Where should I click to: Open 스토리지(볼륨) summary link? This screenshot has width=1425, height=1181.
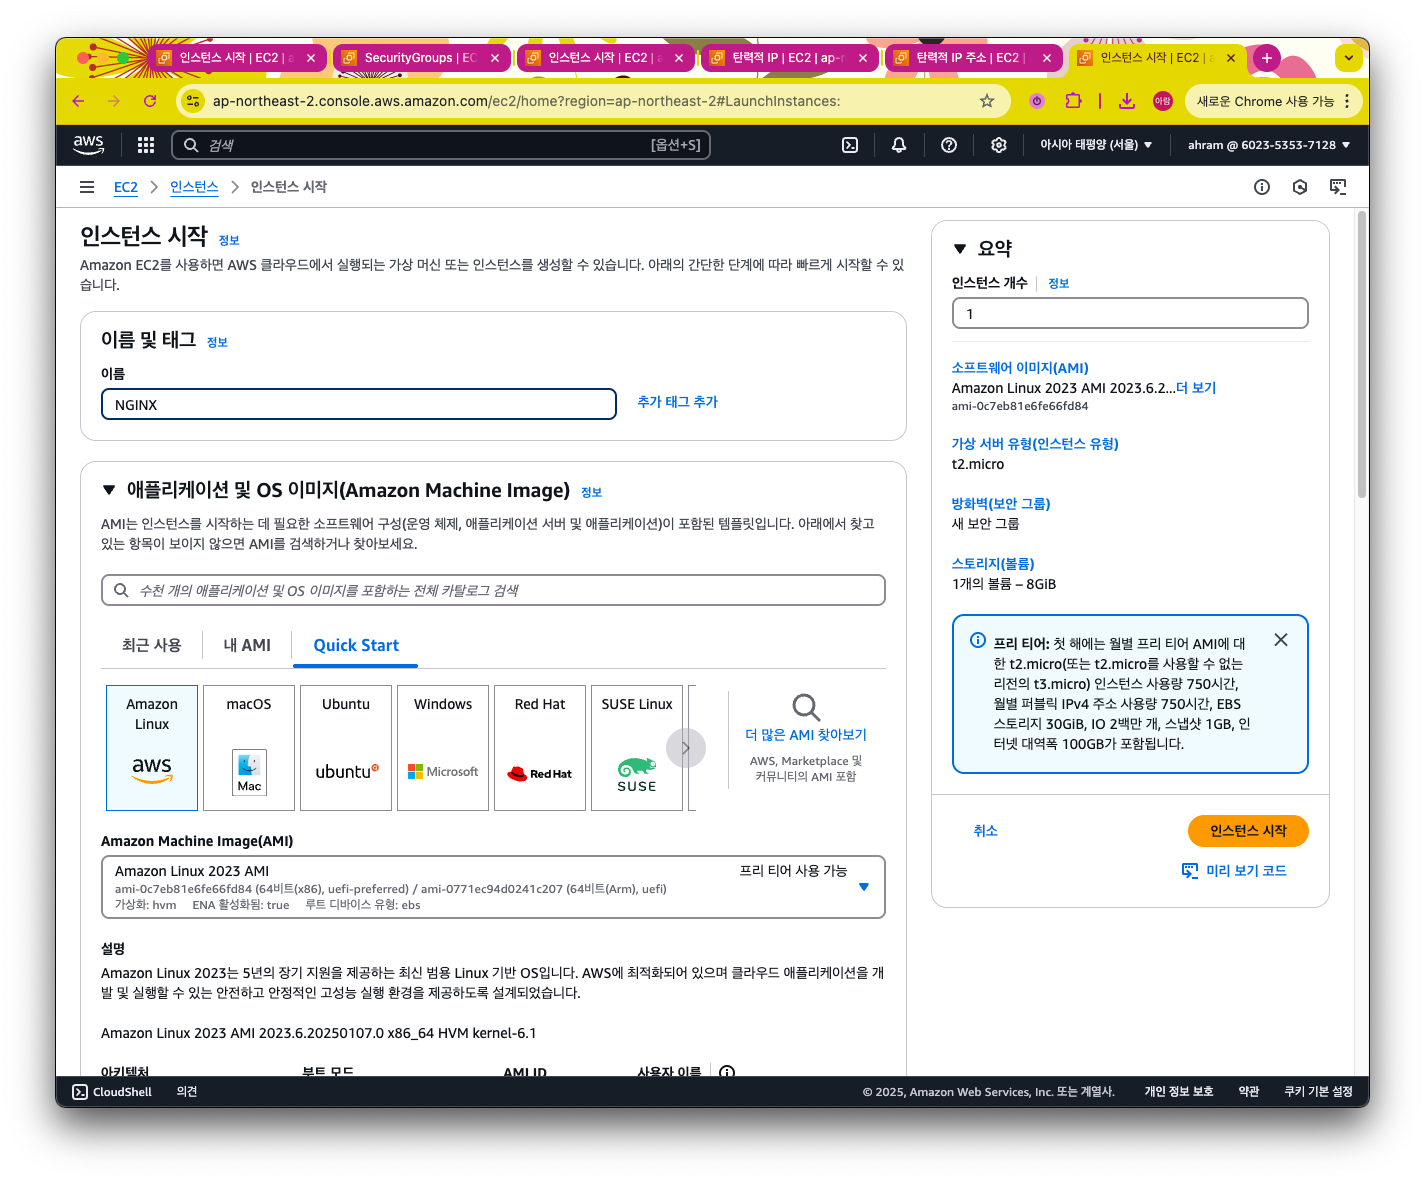pyautogui.click(x=993, y=564)
